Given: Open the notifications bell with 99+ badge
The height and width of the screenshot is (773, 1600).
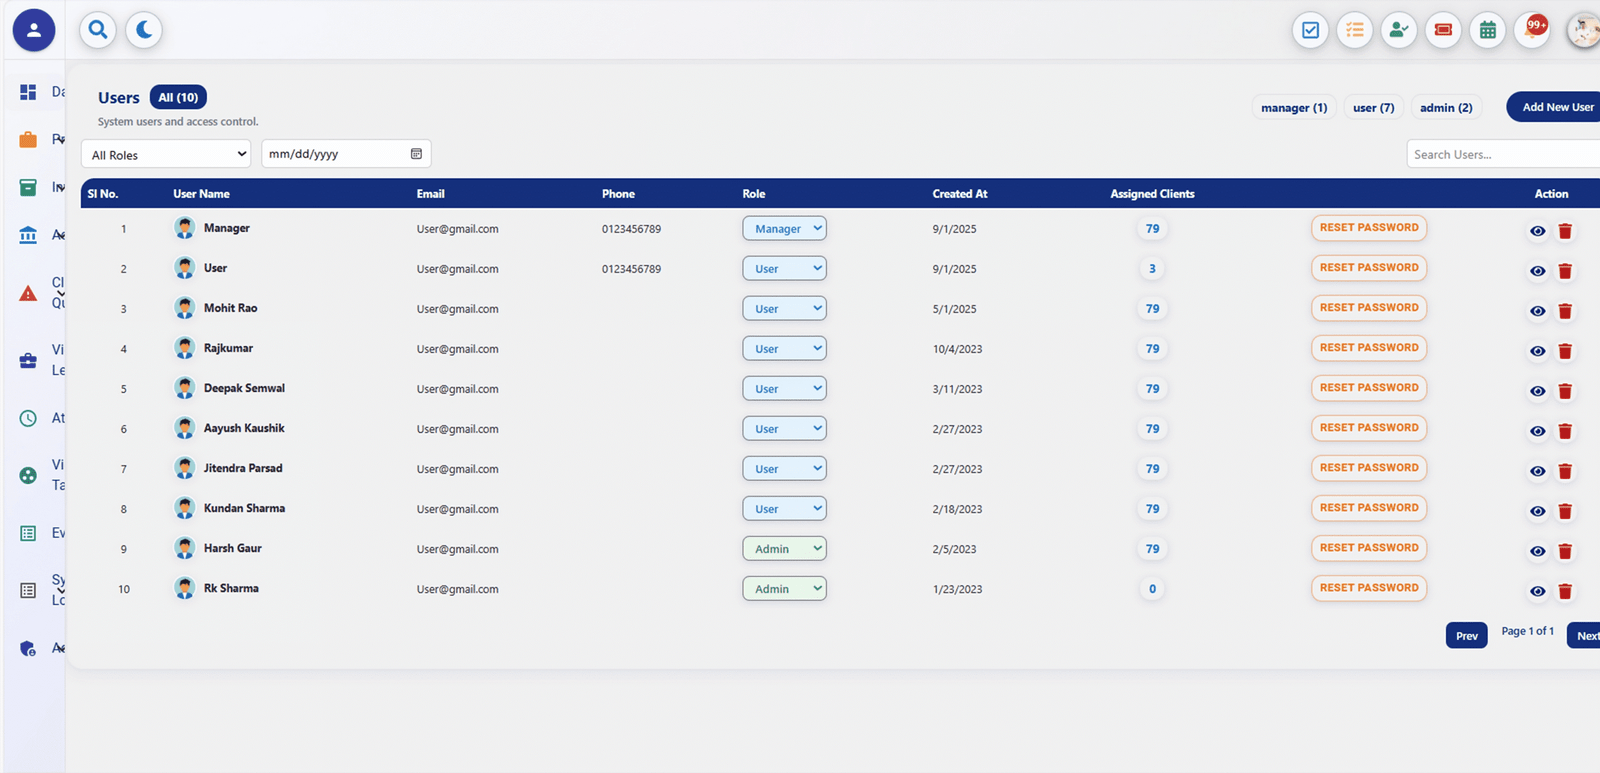Looking at the screenshot, I should tap(1533, 30).
